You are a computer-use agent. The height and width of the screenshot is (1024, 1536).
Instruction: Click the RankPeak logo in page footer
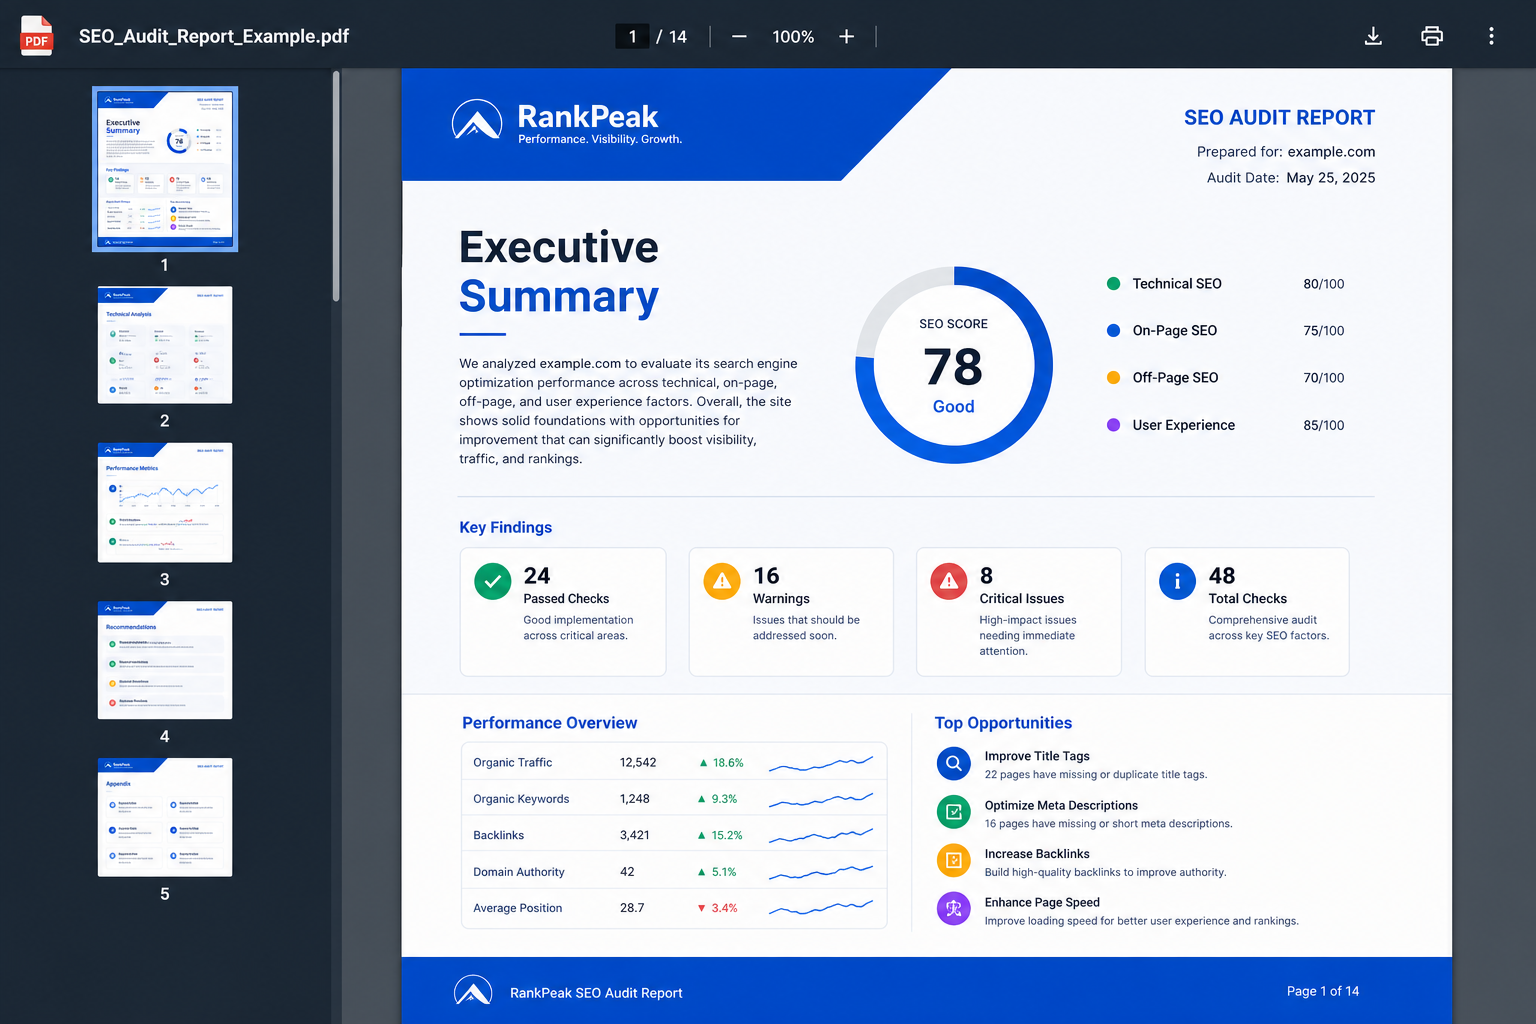473,991
